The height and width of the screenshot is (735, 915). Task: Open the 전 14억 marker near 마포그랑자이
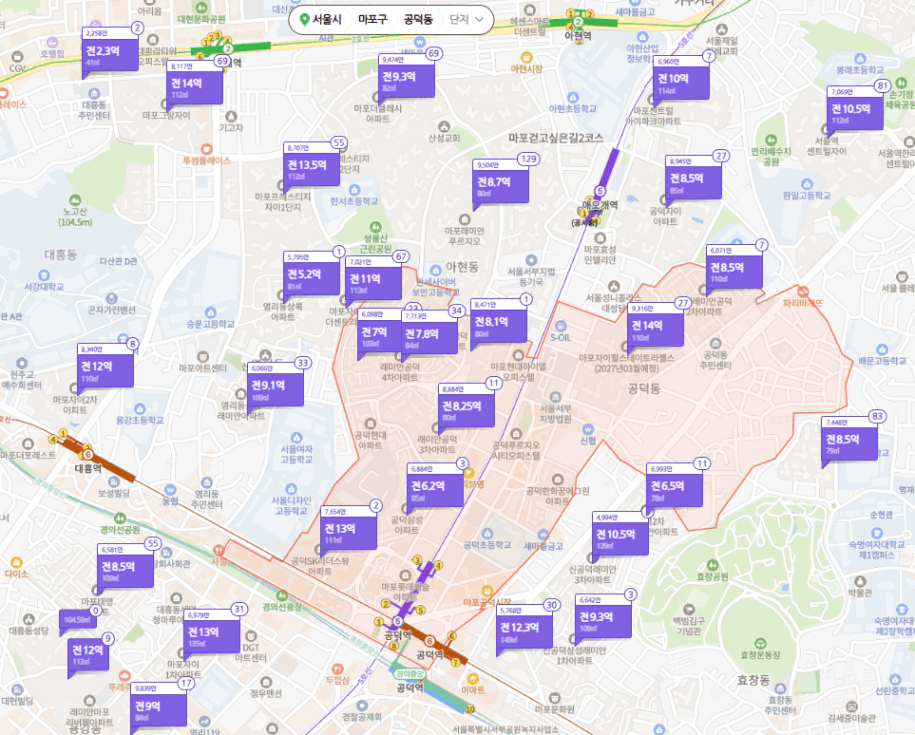[x=195, y=85]
